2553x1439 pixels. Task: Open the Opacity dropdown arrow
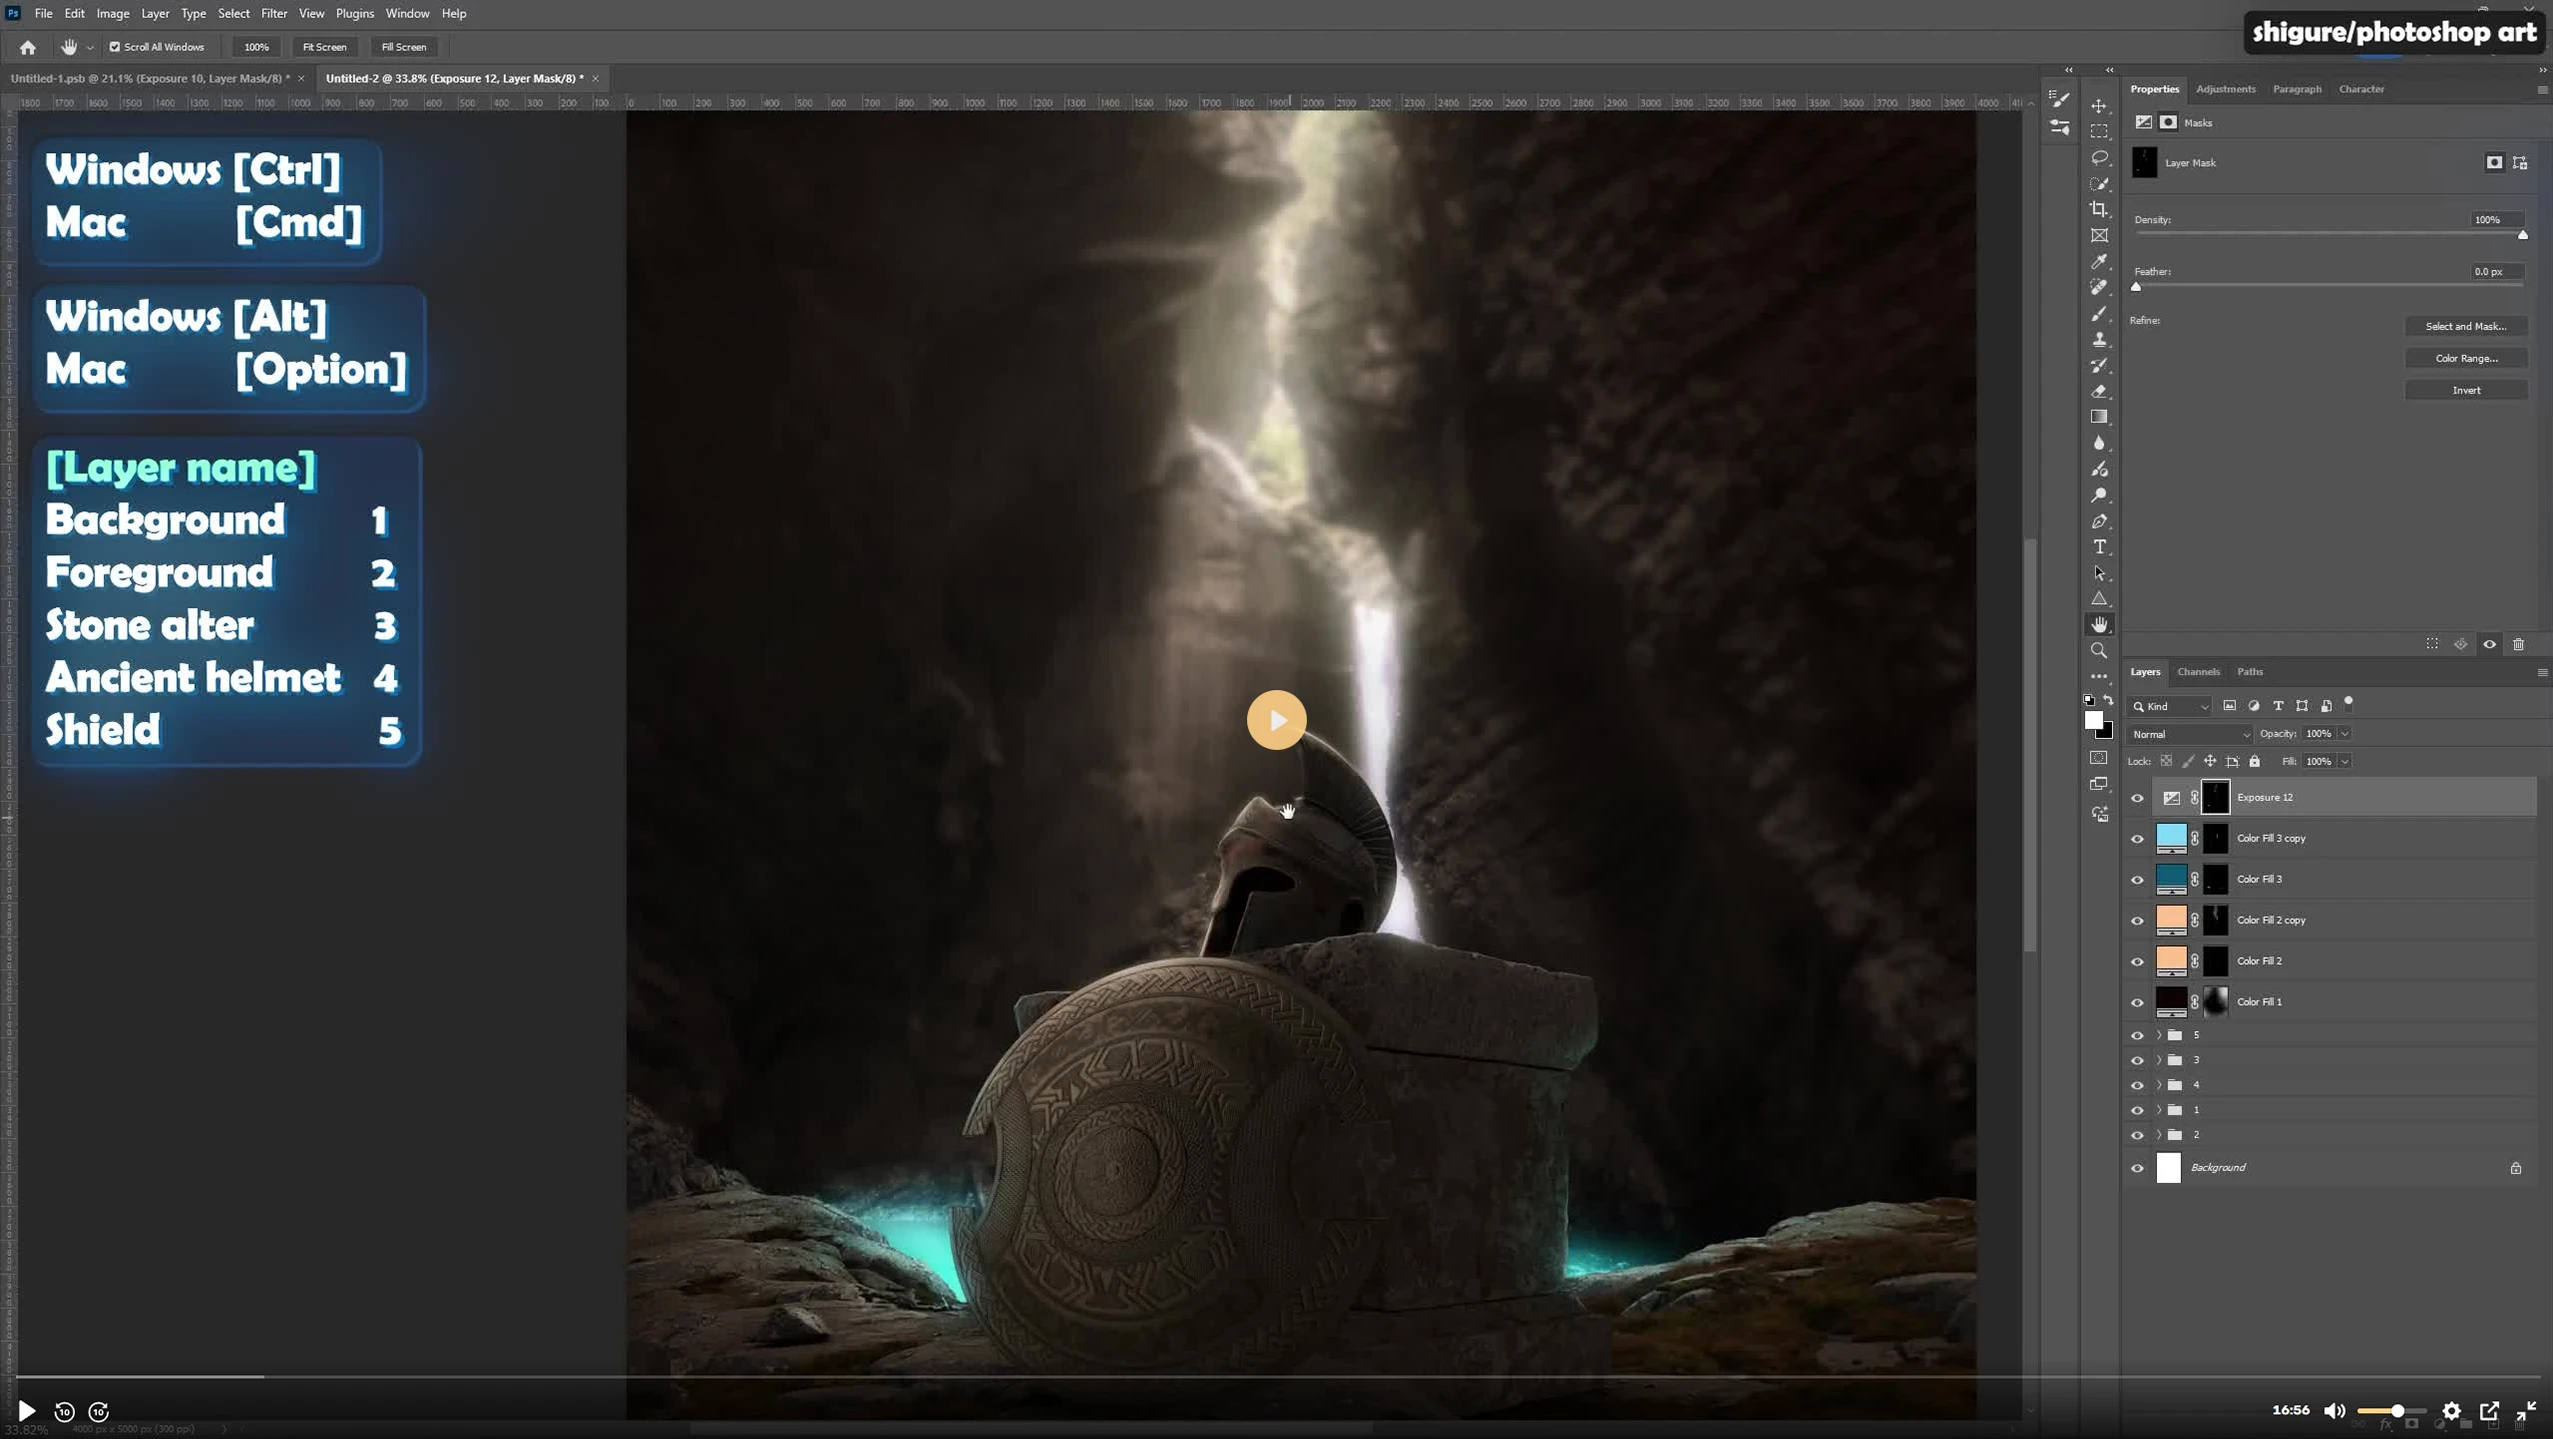pyautogui.click(x=2344, y=734)
